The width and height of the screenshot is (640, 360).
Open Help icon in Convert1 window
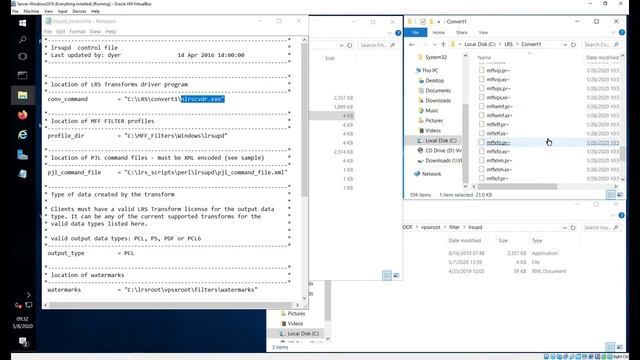click(x=622, y=32)
